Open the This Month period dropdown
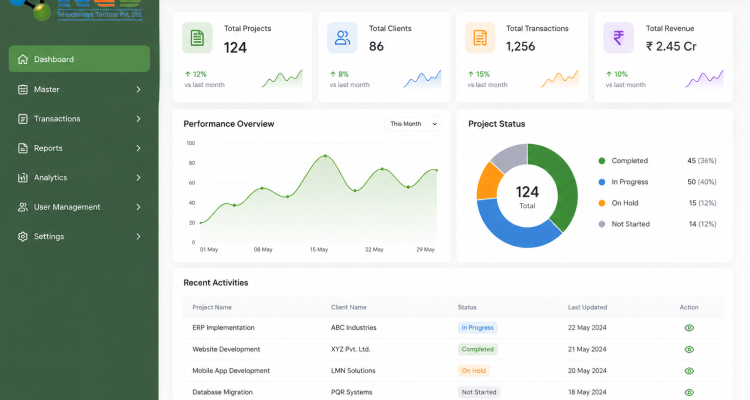This screenshot has height=400, width=750. click(x=413, y=124)
